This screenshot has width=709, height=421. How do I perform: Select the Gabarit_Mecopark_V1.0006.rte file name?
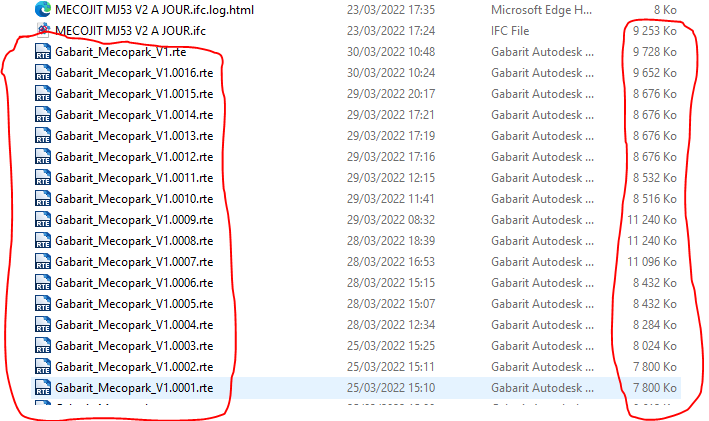click(134, 282)
